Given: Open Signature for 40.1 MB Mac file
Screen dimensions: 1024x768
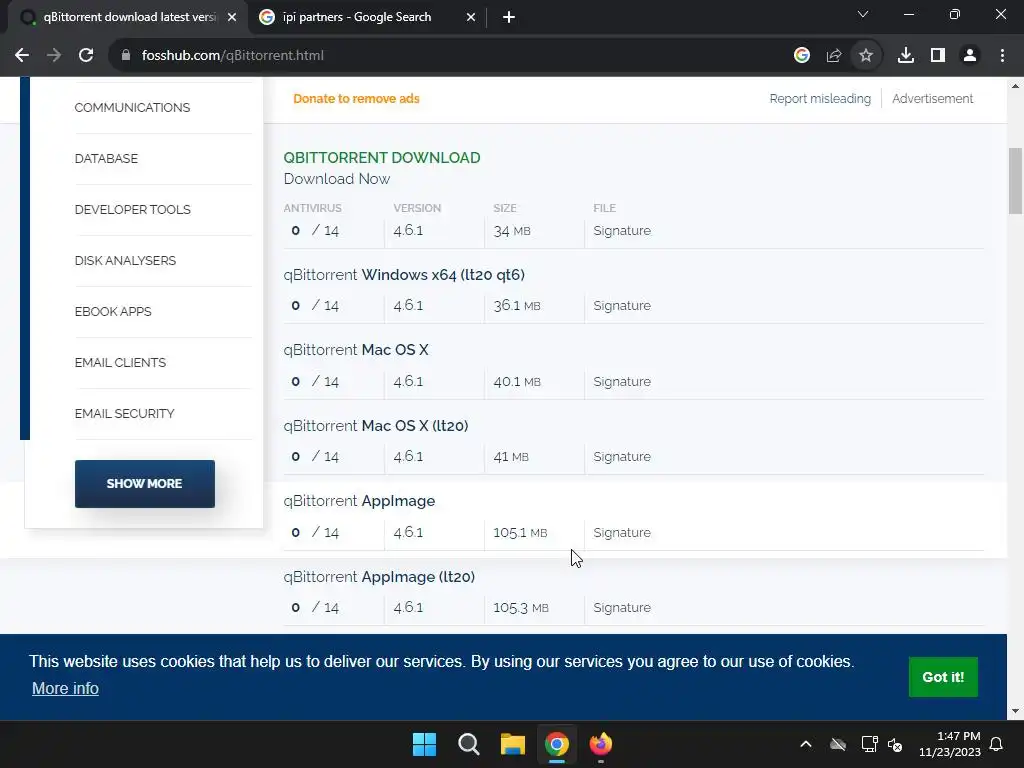Looking at the screenshot, I should tap(622, 381).
